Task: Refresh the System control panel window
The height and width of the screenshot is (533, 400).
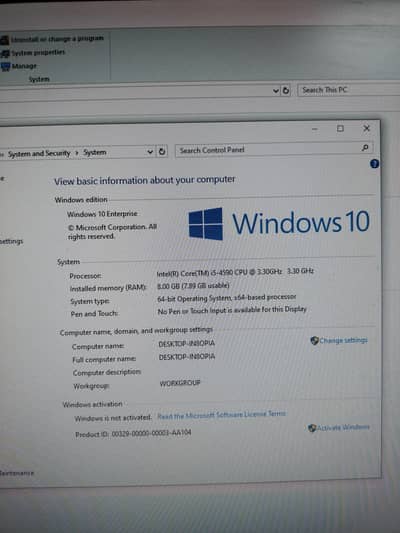Action: click(x=162, y=151)
